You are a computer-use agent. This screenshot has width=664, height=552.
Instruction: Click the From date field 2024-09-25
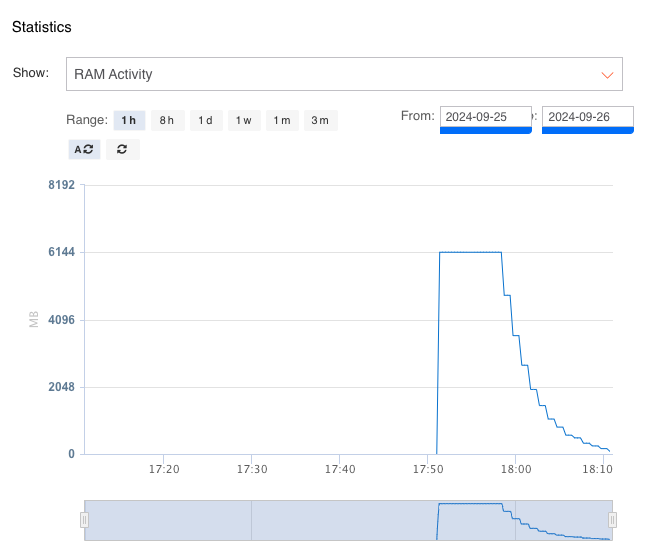point(486,117)
